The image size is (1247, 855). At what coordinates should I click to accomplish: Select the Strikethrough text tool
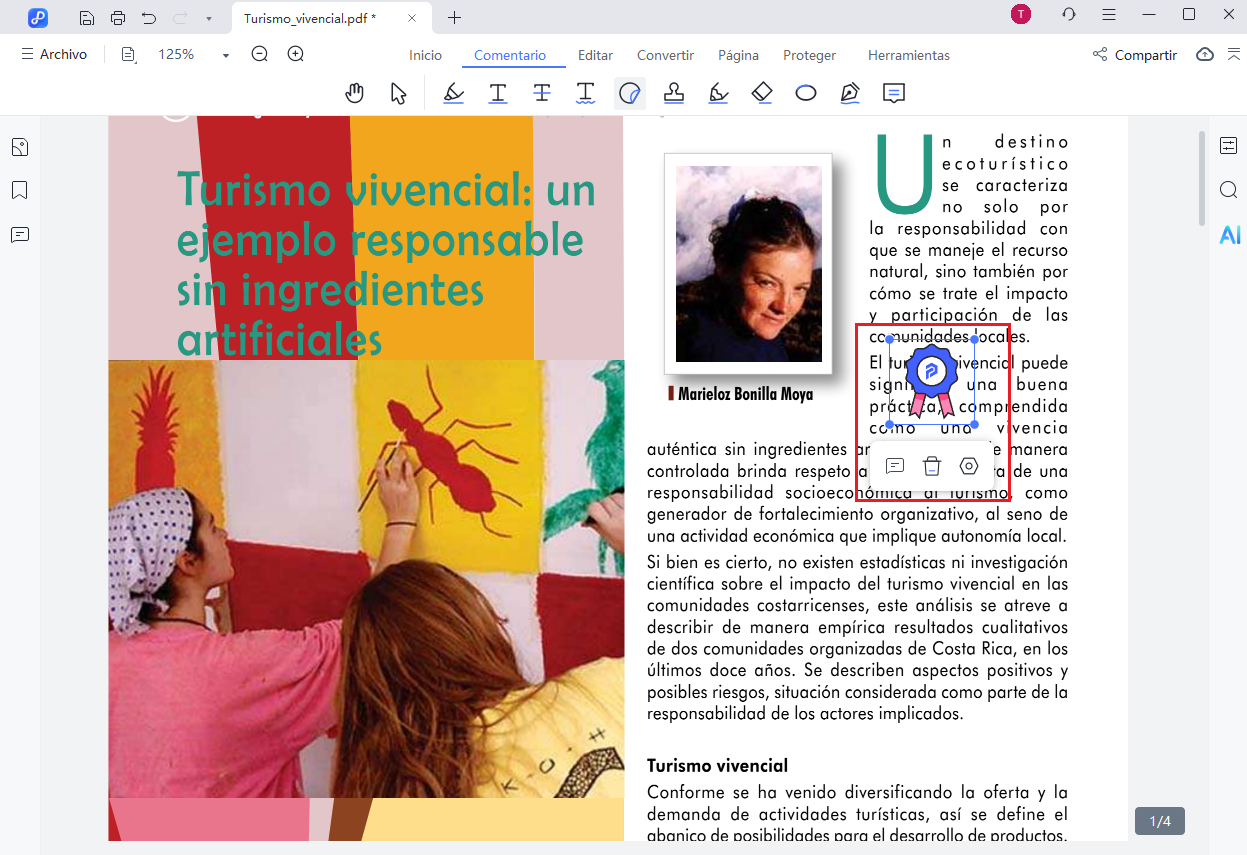542,93
